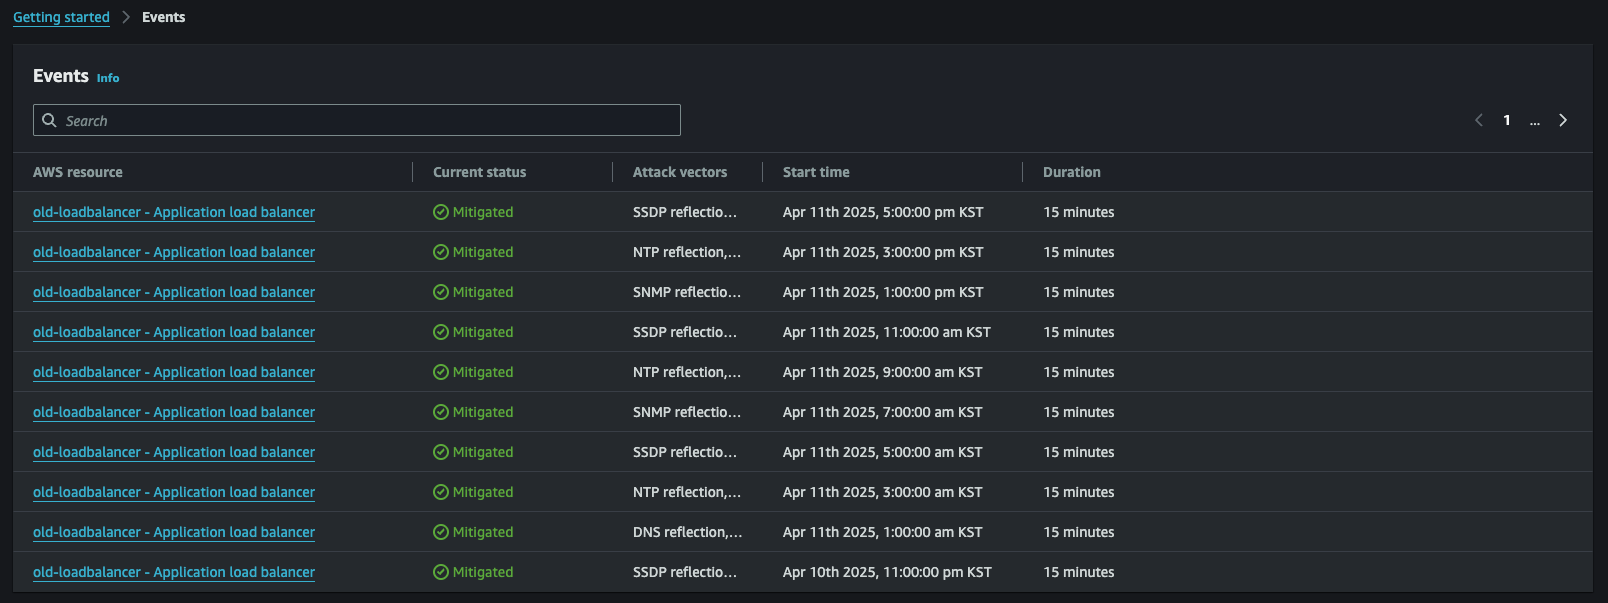
Task: Go to next page arrow
Action: 1563,120
